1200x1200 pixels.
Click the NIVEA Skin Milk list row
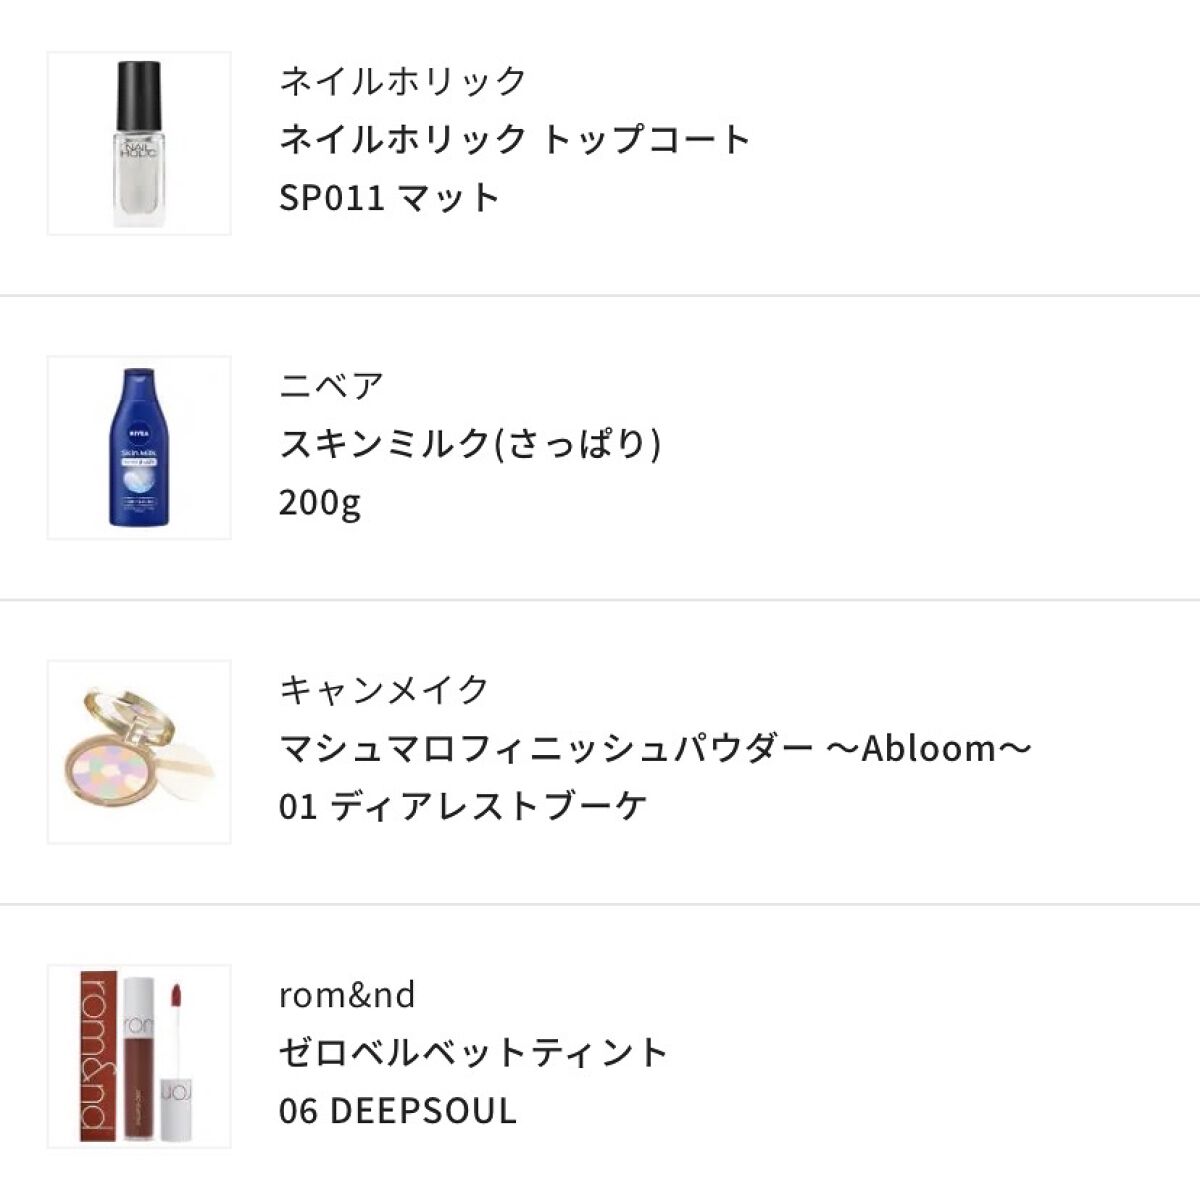600,445
